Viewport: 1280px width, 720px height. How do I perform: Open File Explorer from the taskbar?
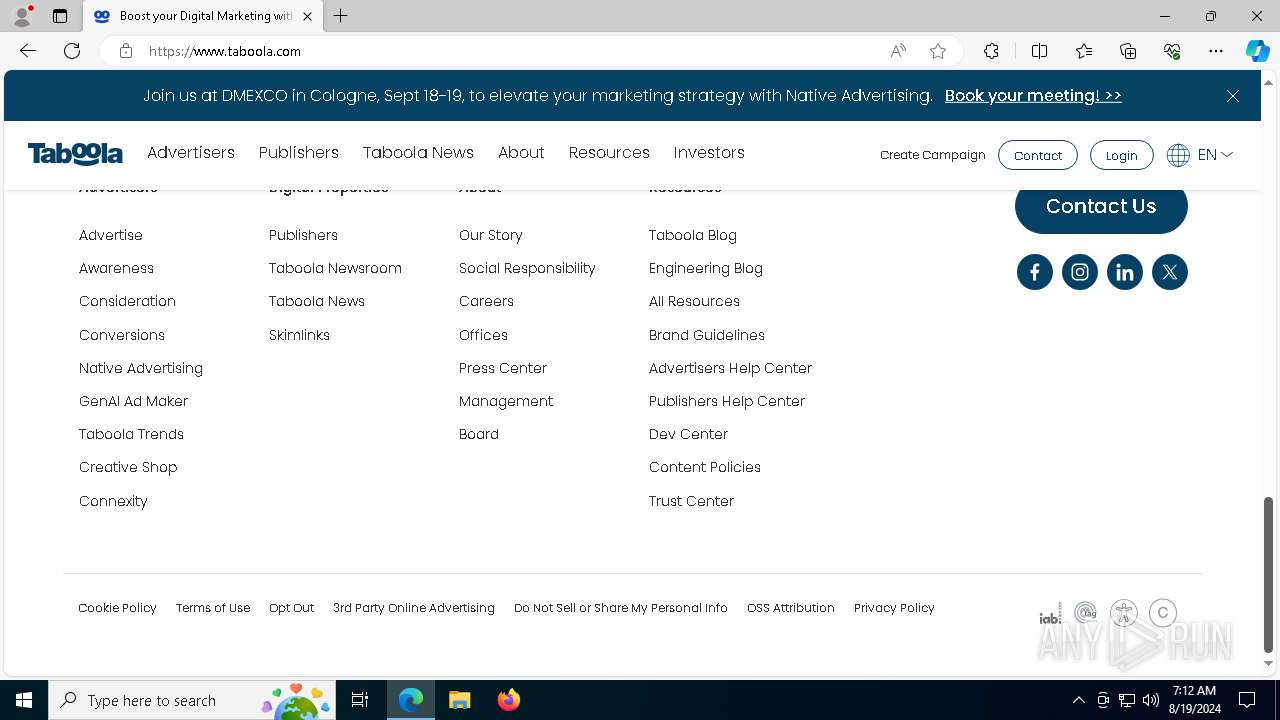point(459,700)
